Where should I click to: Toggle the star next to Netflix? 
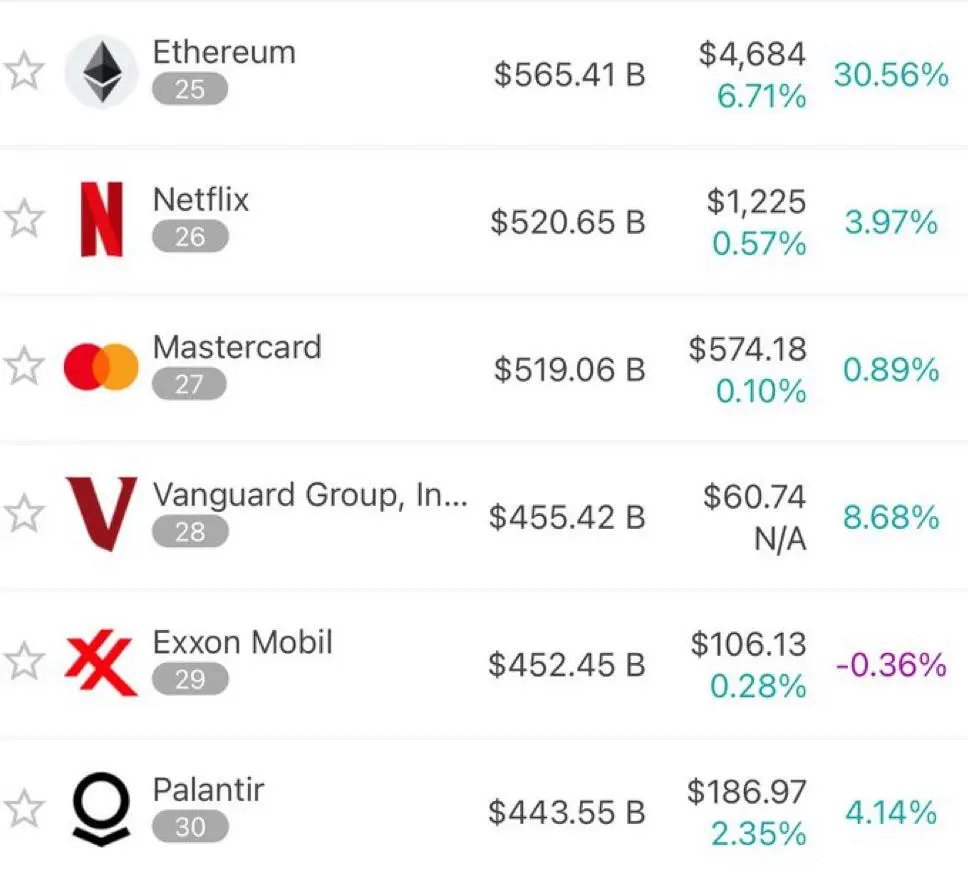[x=24, y=219]
